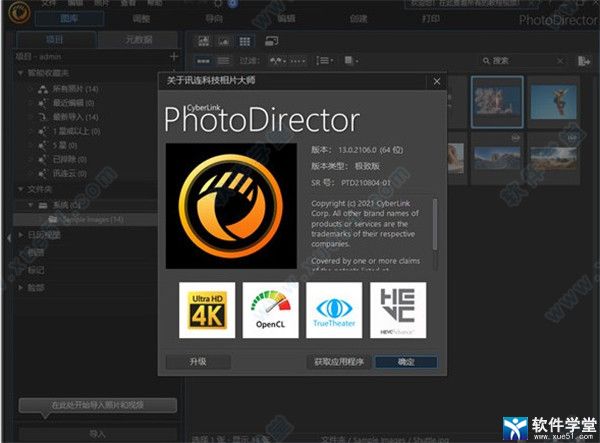Click the 升级 (Upgrade) button
Screen dimensions: 600x443
click(x=198, y=362)
